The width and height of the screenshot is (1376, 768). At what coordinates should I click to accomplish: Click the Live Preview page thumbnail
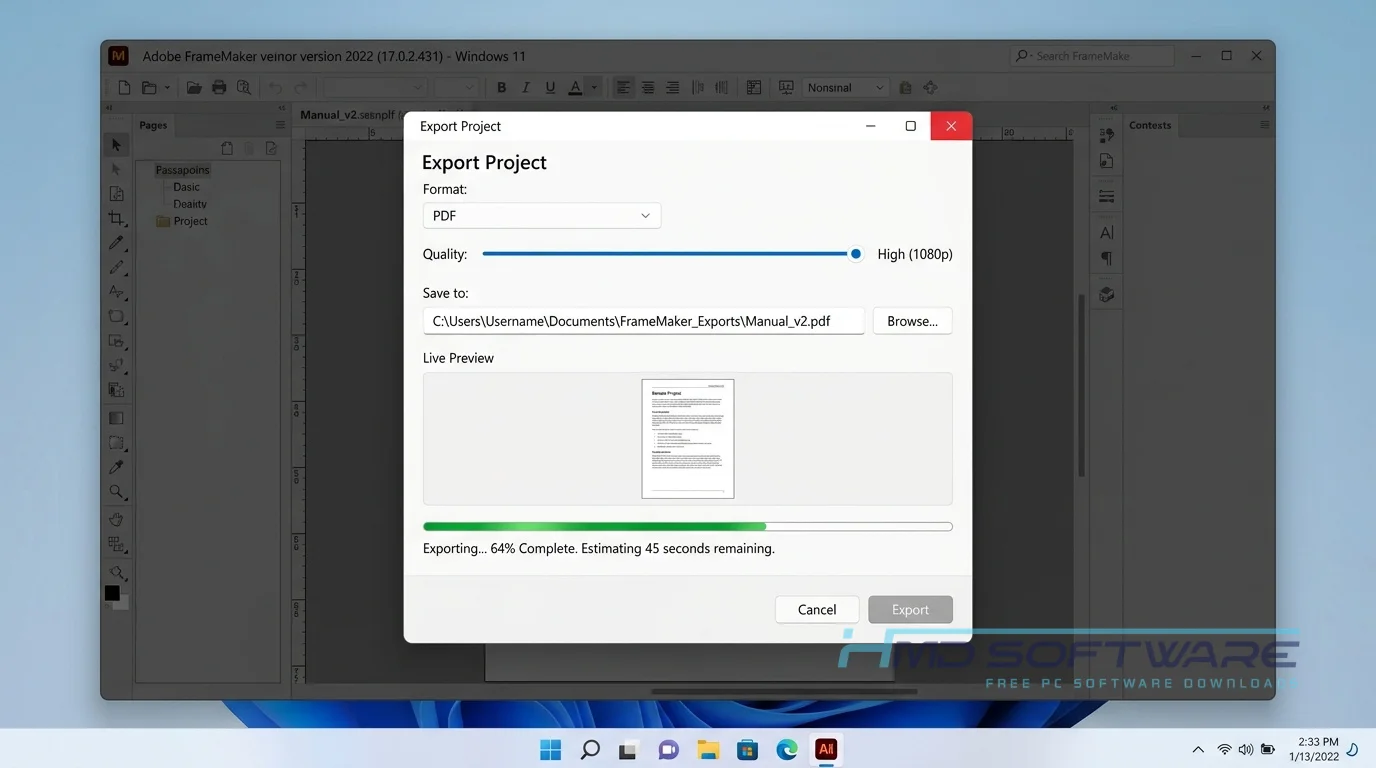point(688,438)
